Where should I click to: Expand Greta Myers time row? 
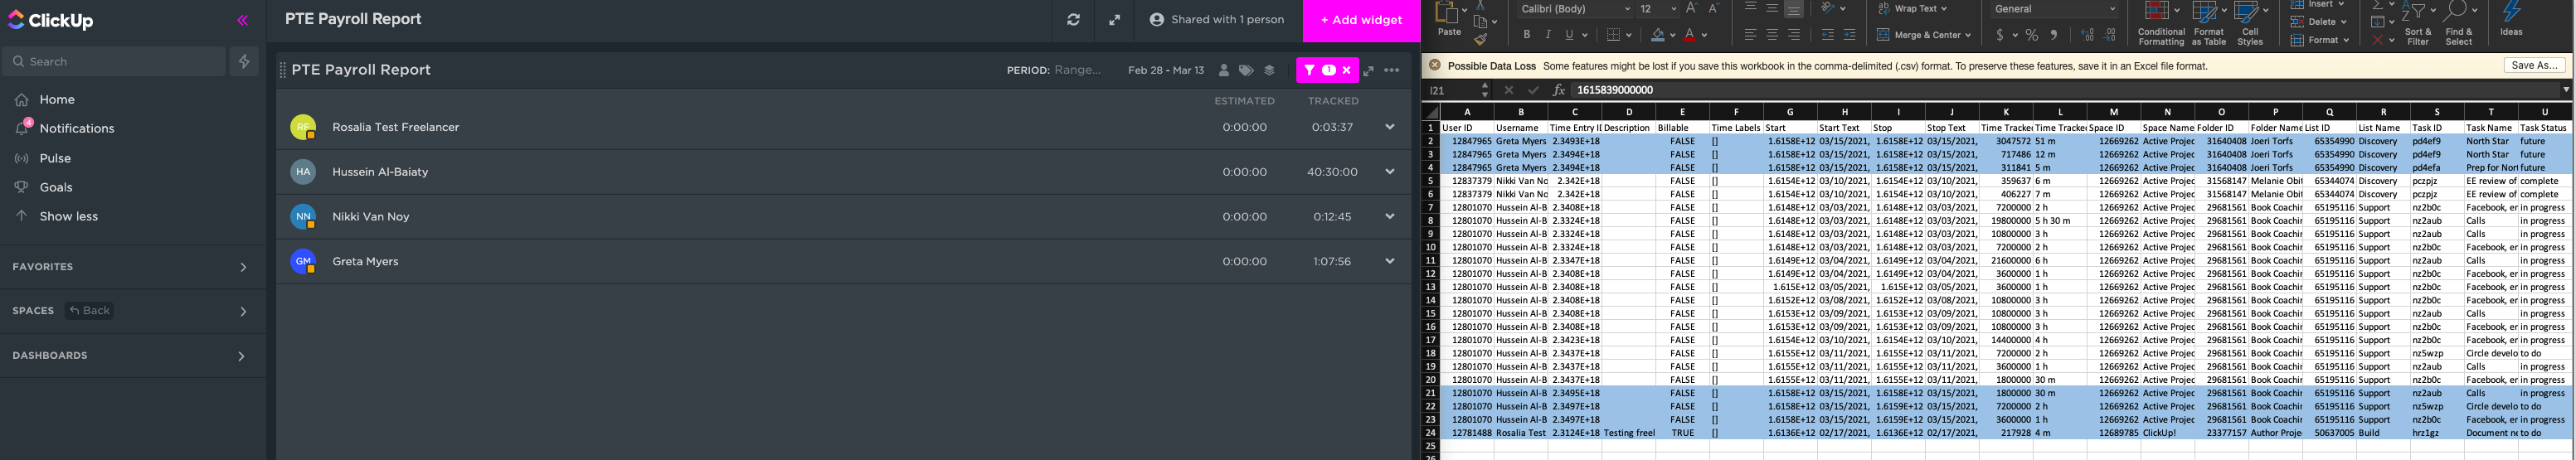(x=1389, y=261)
